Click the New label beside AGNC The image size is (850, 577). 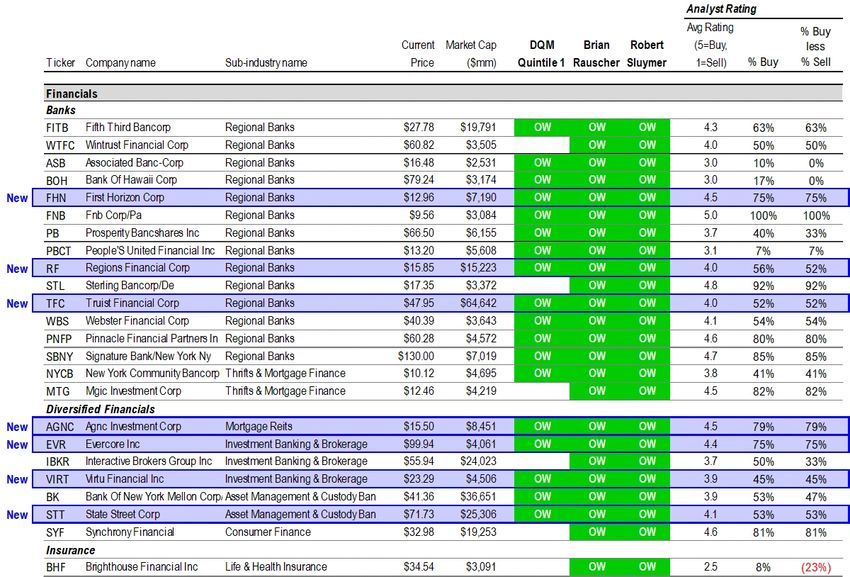tap(17, 427)
